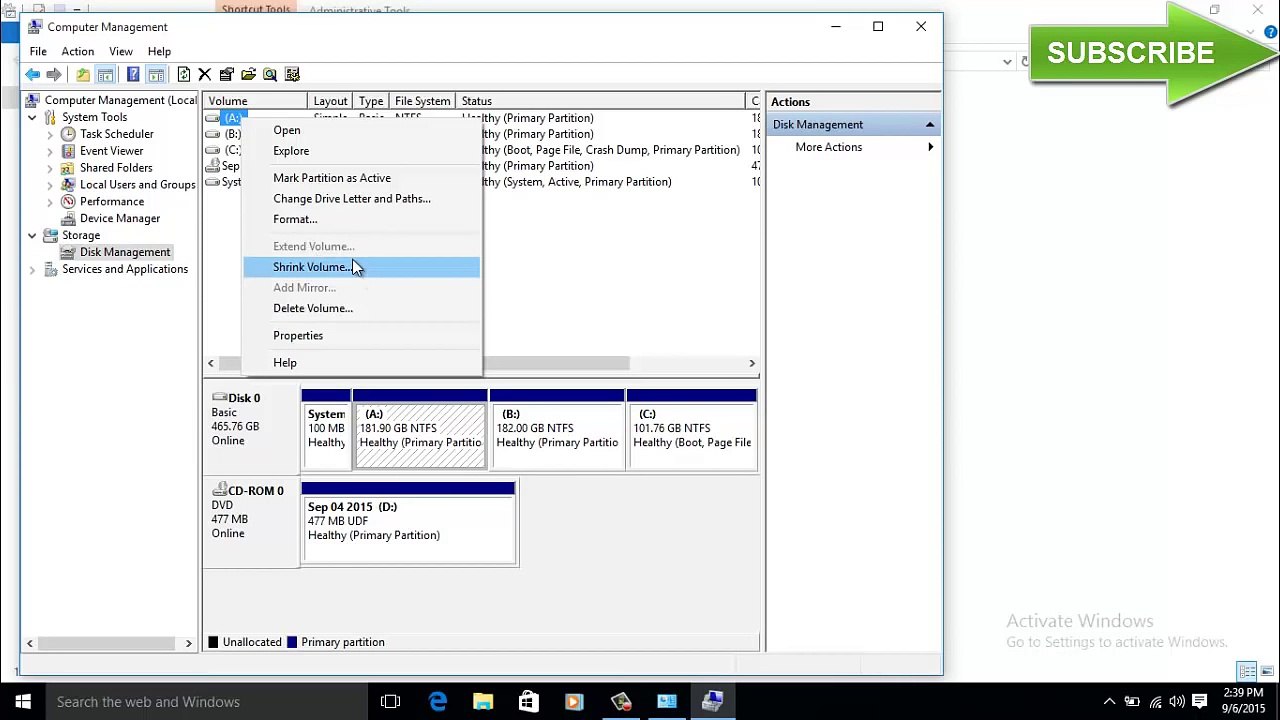
Task: Expand the Shared Folders node
Action: pyautogui.click(x=50, y=168)
